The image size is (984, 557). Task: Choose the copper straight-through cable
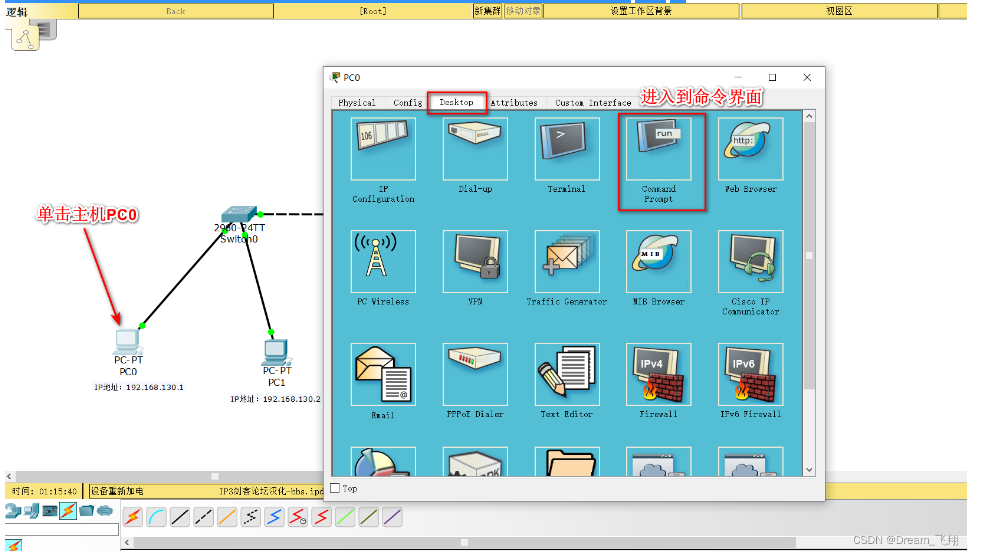tap(179, 517)
